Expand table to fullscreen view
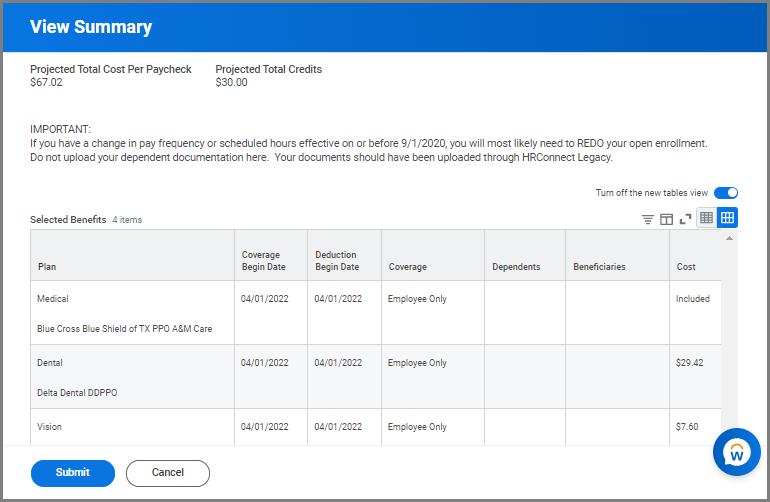This screenshot has height=502, width=770. [x=685, y=219]
